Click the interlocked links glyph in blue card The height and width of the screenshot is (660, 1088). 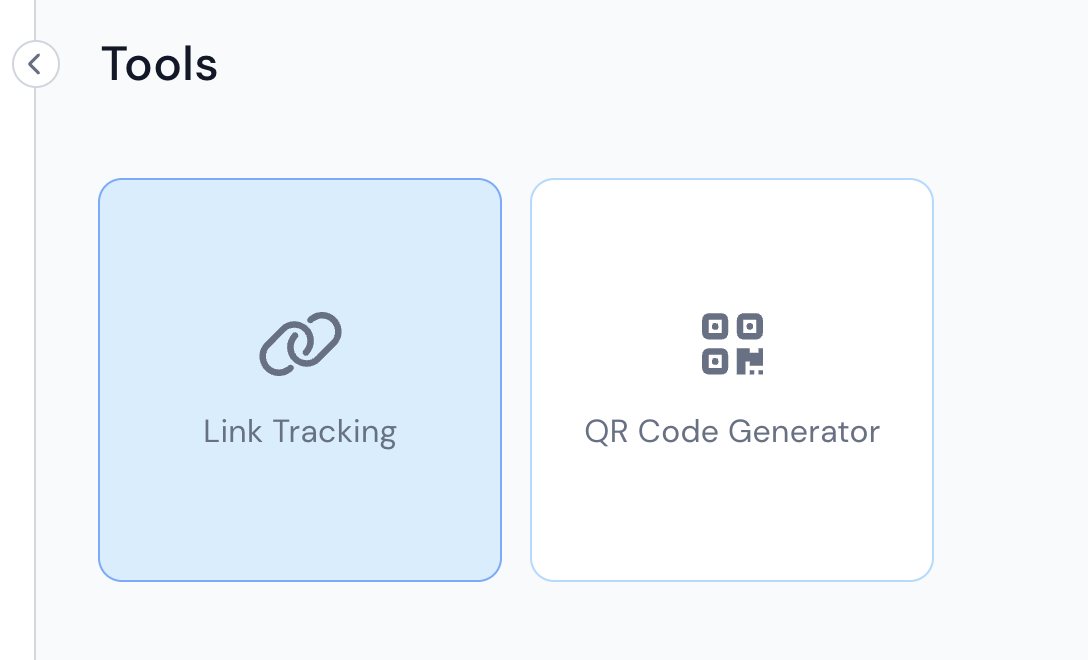pyautogui.click(x=300, y=344)
